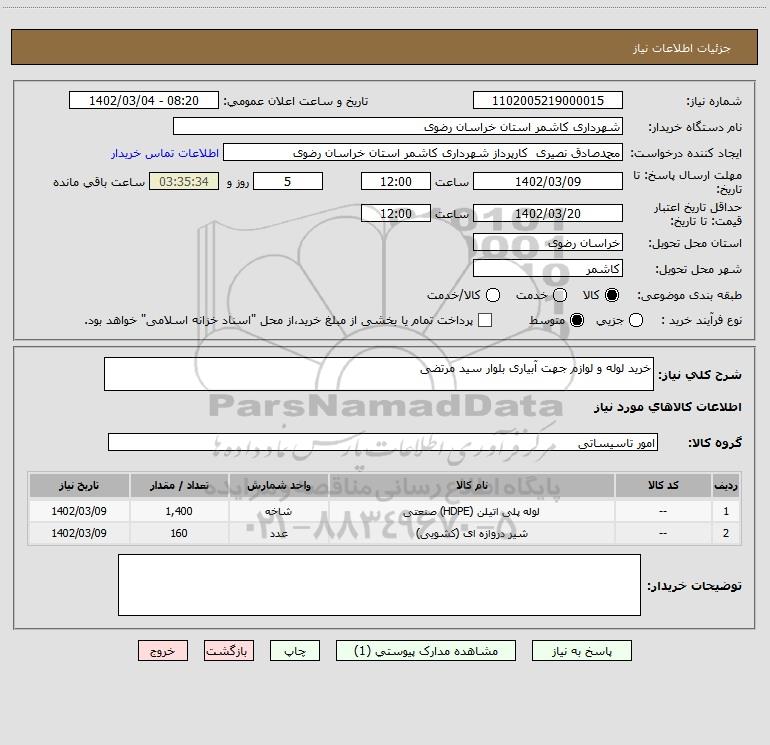Click the کد کالا column header
This screenshot has width=770, height=745.
coord(663,485)
